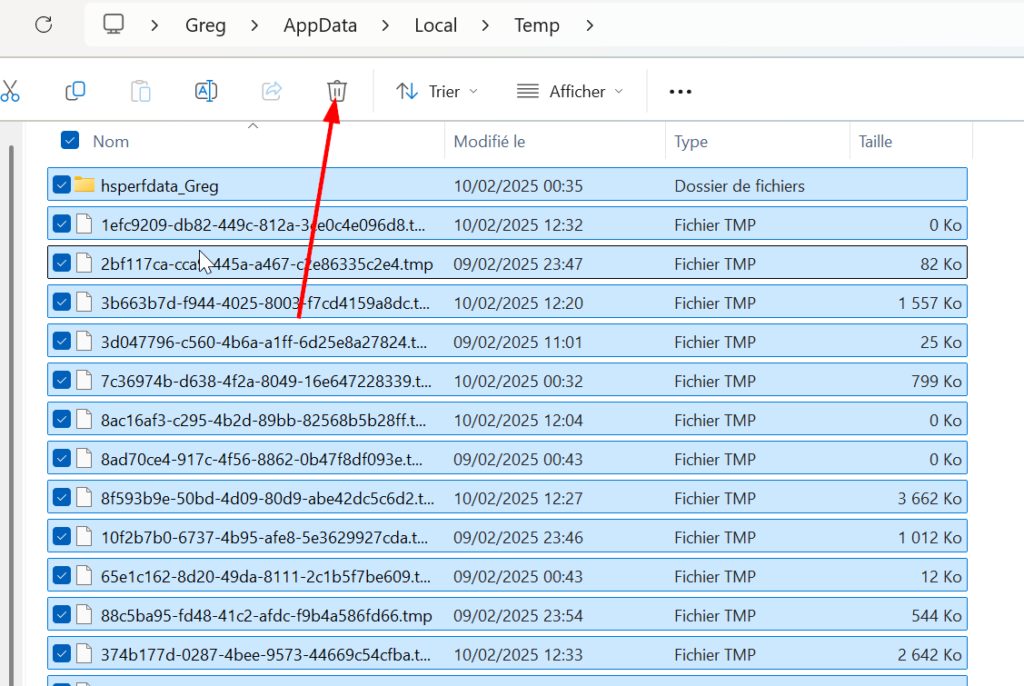Viewport: 1024px width, 686px height.
Task: Click the hsperfdata_Greg folder icon
Action: pos(84,185)
